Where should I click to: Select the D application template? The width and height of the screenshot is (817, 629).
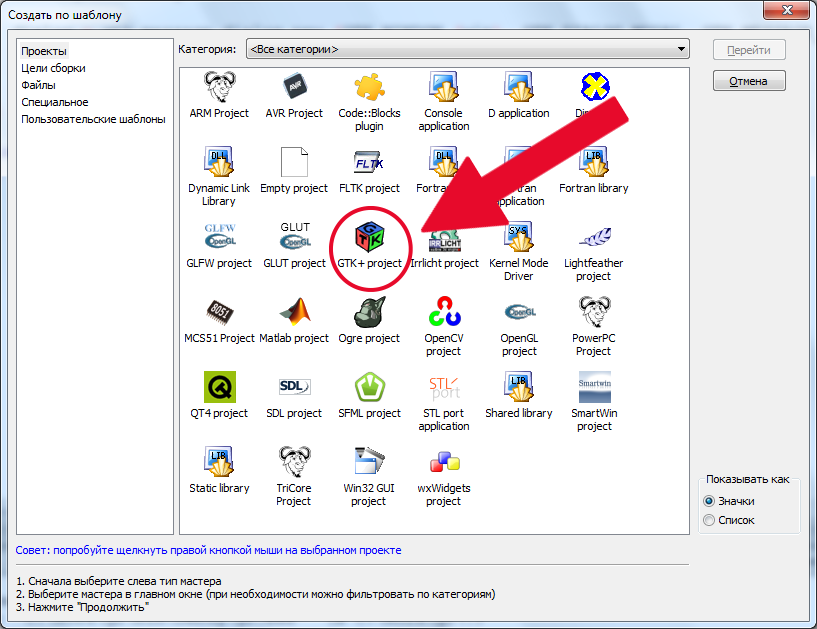[519, 95]
